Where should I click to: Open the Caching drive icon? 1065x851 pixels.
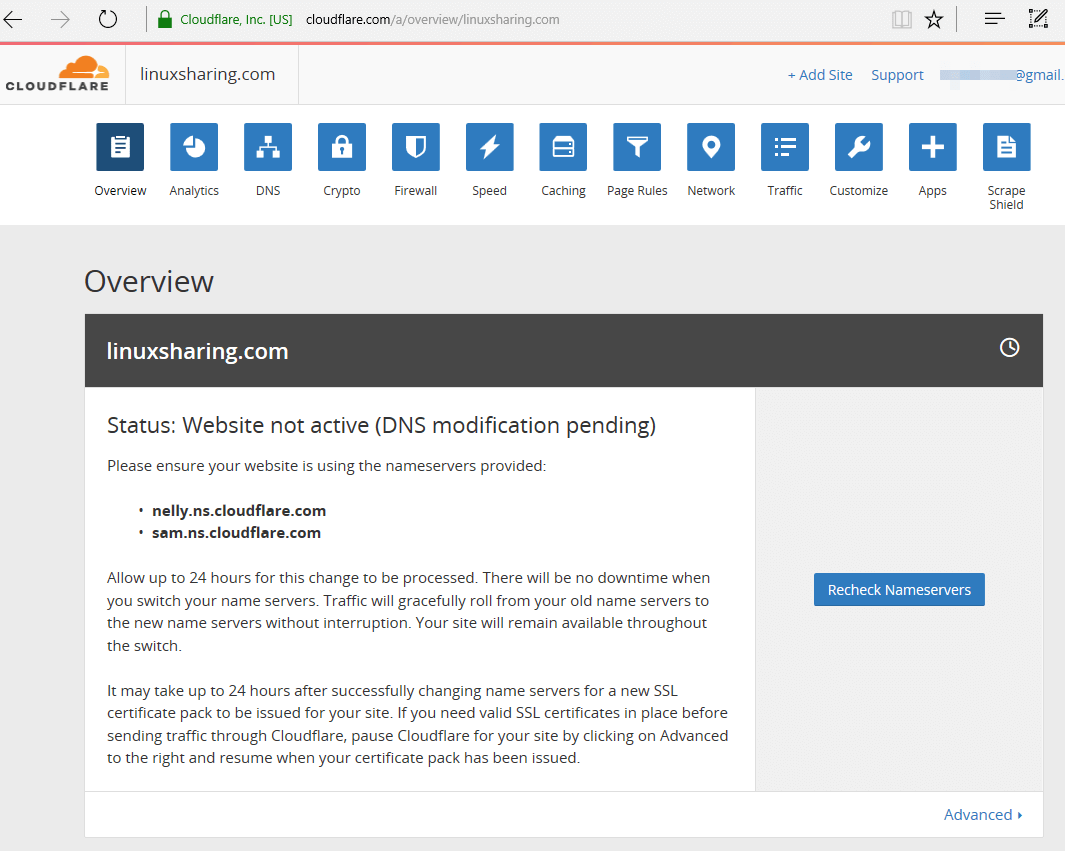[563, 148]
